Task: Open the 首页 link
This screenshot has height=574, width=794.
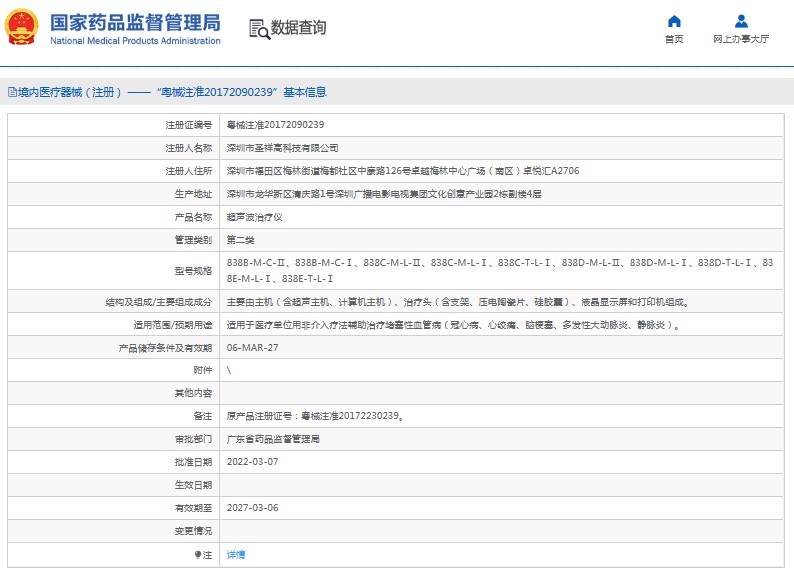Action: pyautogui.click(x=674, y=39)
